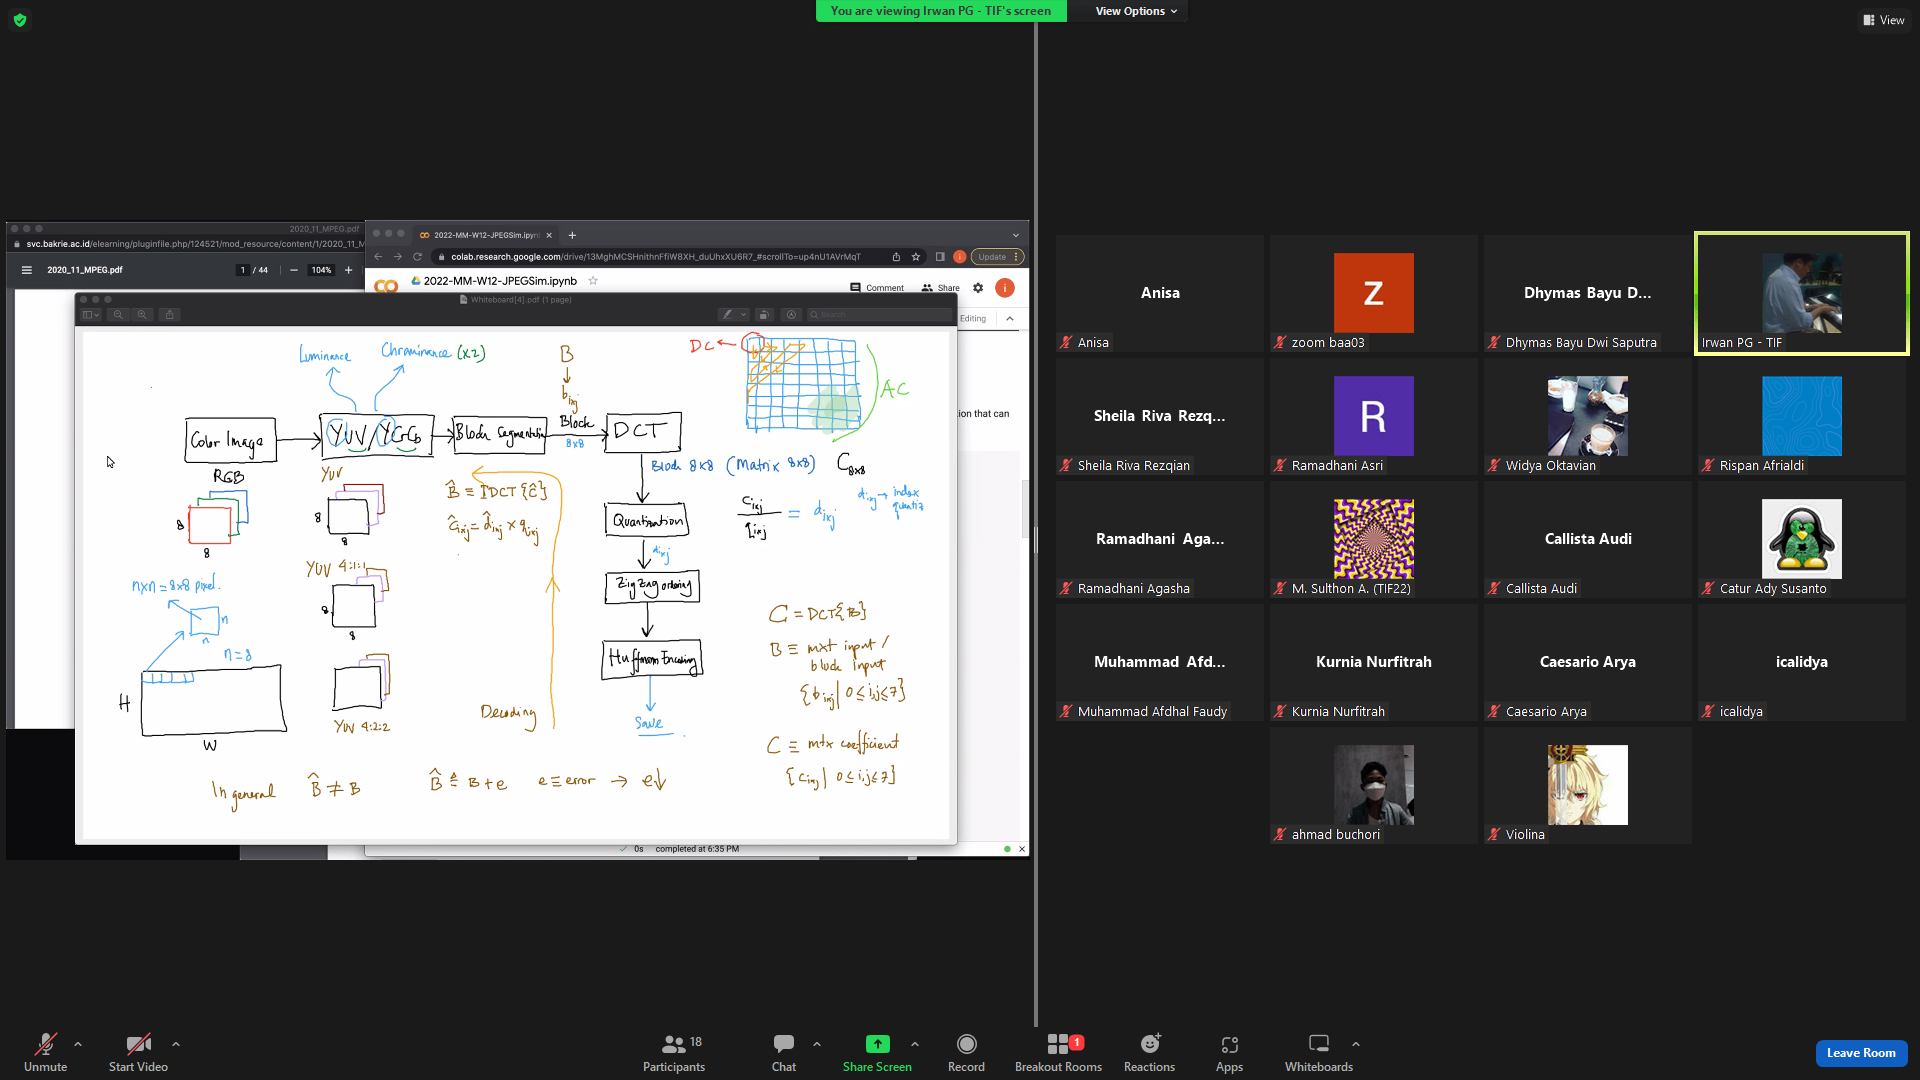Select Widya Oktavian's participant tile

(x=1587, y=416)
